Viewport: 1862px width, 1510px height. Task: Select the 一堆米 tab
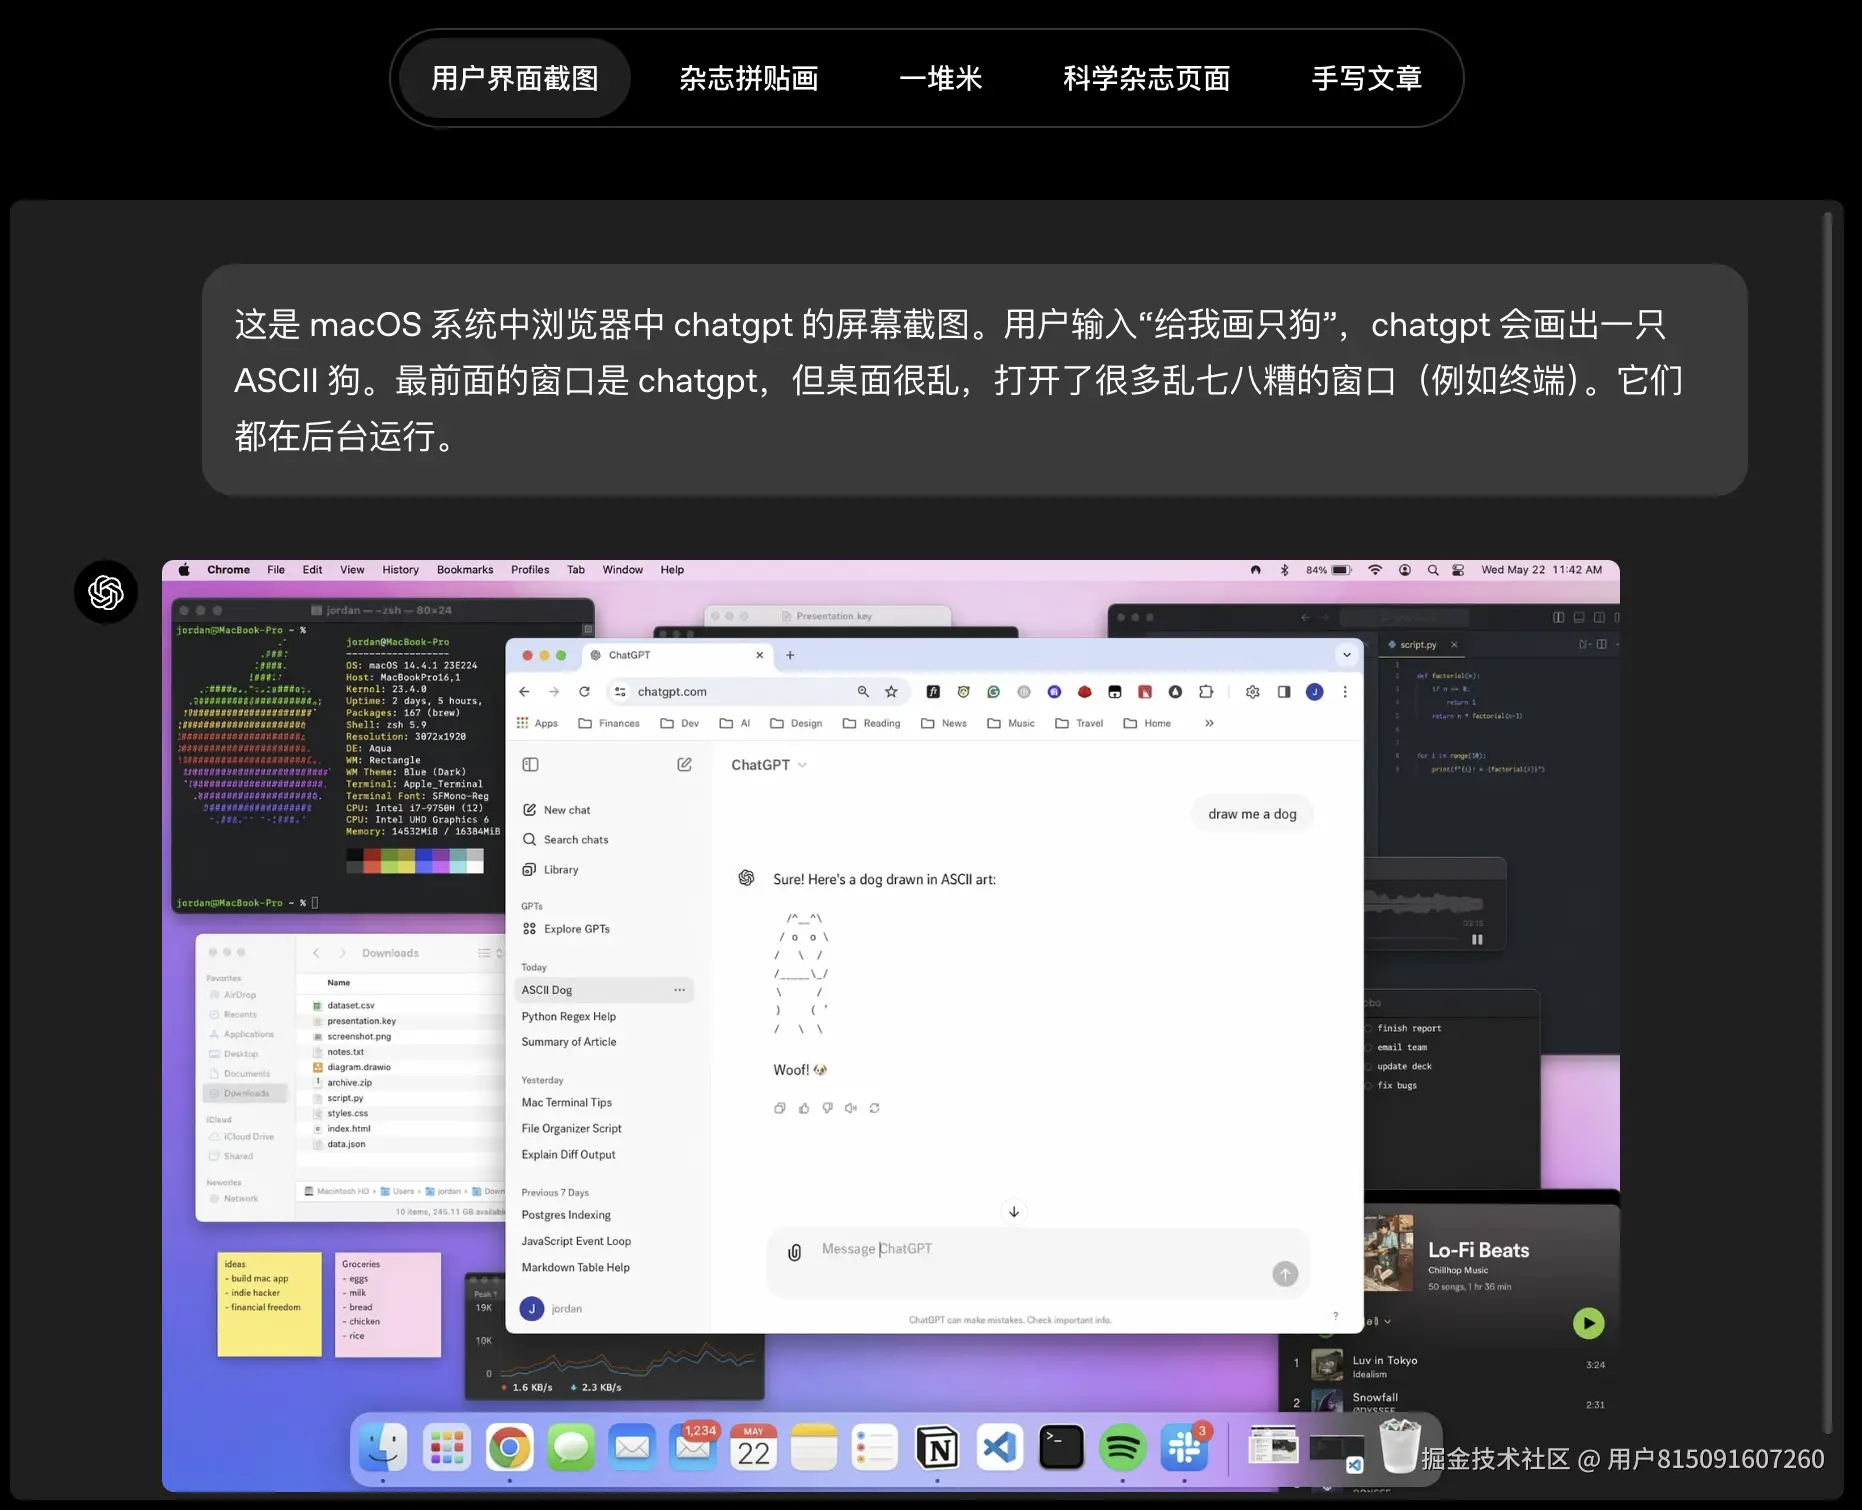click(x=941, y=78)
